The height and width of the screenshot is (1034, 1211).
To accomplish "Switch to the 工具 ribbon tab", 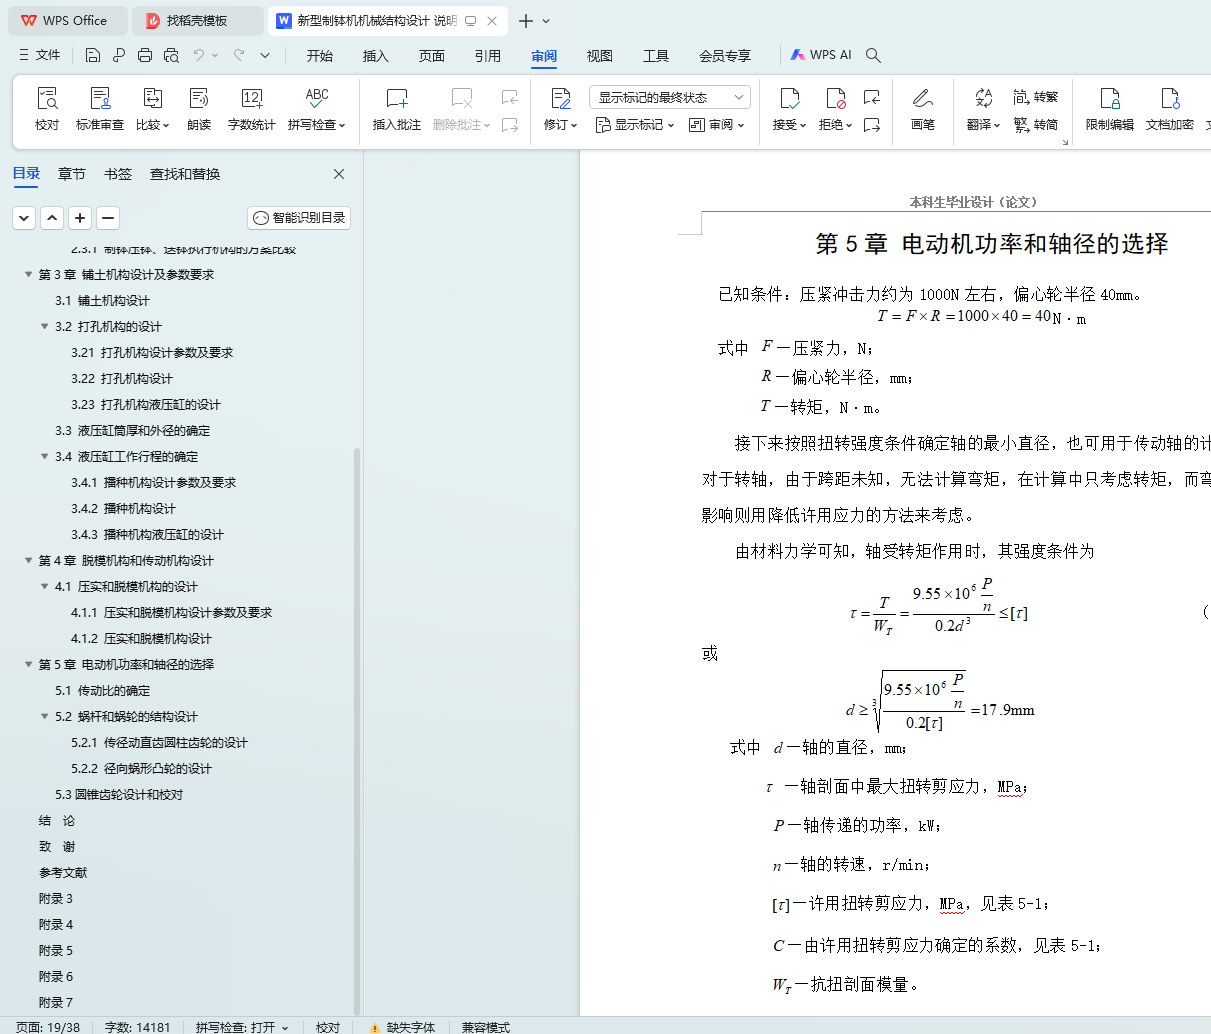I will 656,56.
